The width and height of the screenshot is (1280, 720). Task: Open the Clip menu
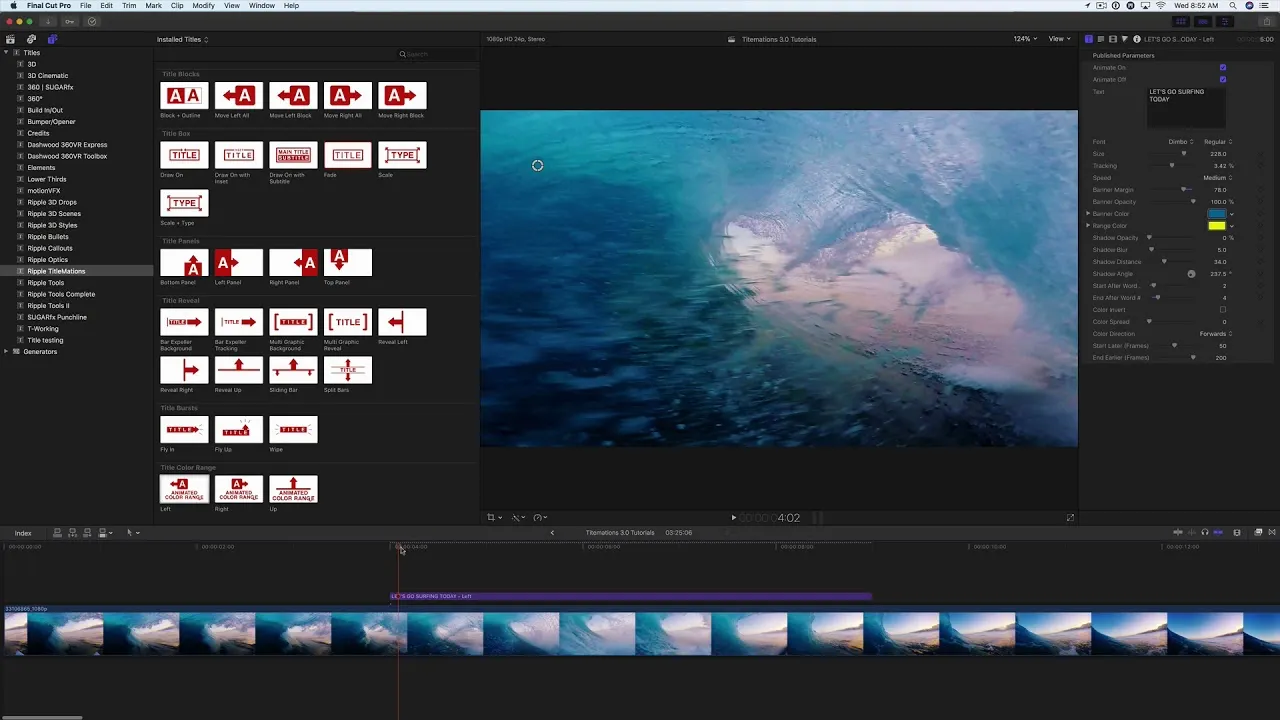pyautogui.click(x=177, y=6)
